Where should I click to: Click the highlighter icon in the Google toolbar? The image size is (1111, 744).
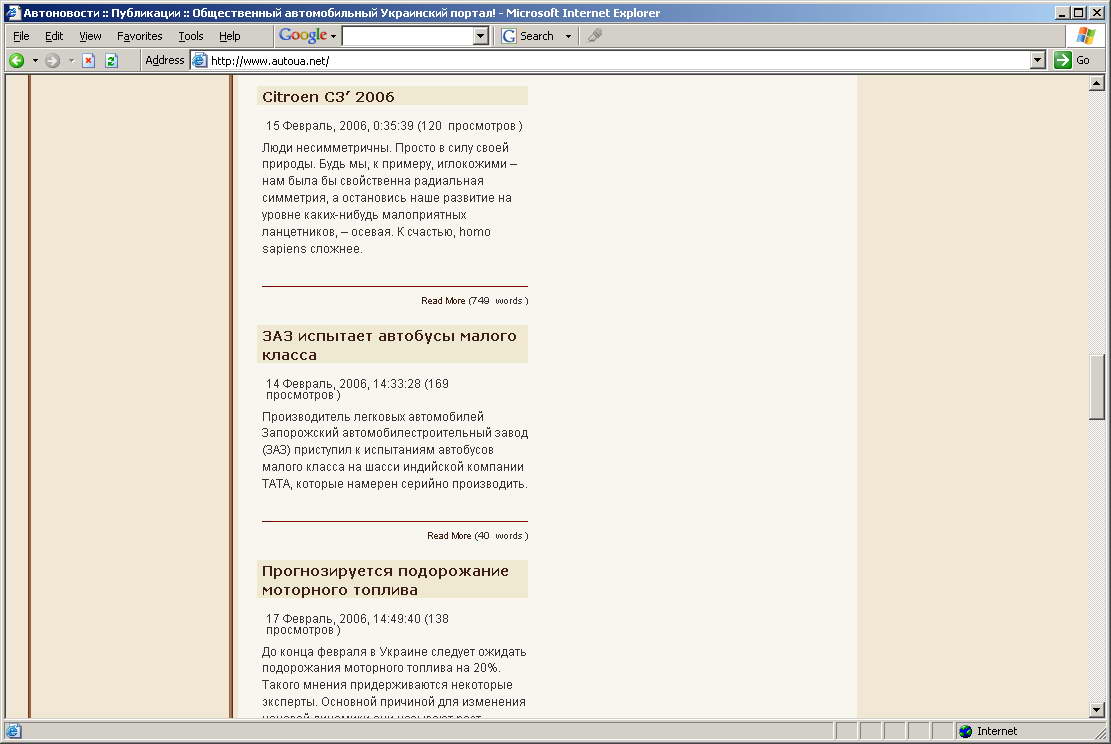click(595, 36)
